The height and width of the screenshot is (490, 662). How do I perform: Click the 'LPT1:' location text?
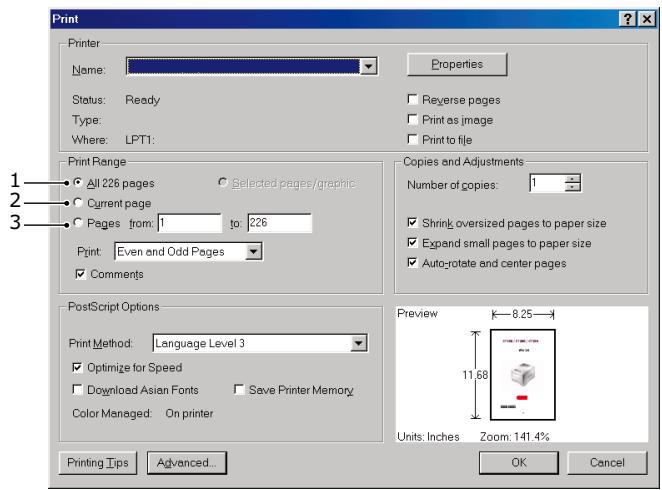[x=140, y=140]
